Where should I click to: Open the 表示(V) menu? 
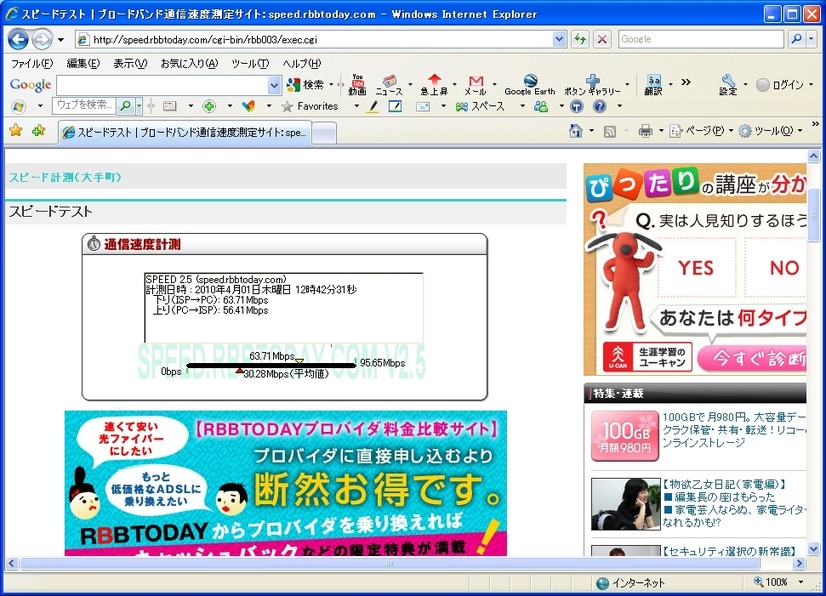(x=130, y=64)
